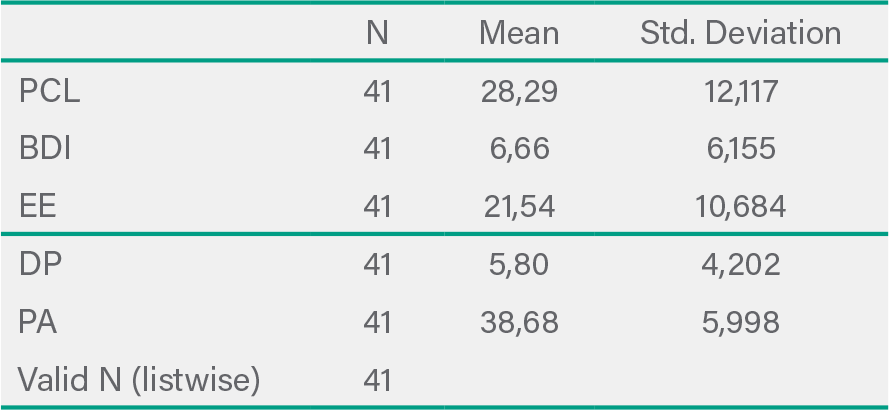Select the BDI standard deviation 6,155
Viewport: 889px width, 410px height.
tap(741, 149)
